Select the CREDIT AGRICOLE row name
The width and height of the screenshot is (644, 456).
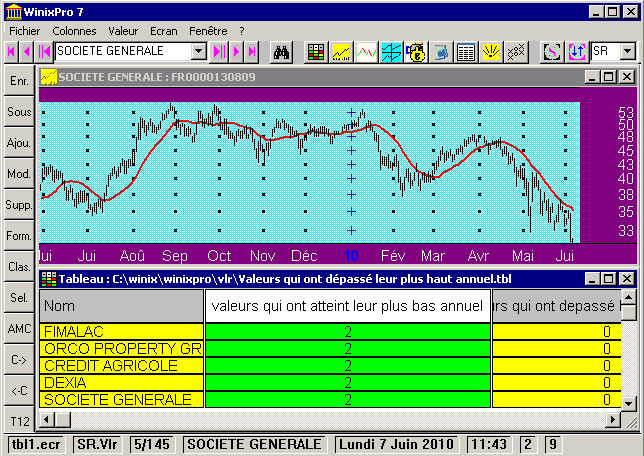(x=122, y=366)
